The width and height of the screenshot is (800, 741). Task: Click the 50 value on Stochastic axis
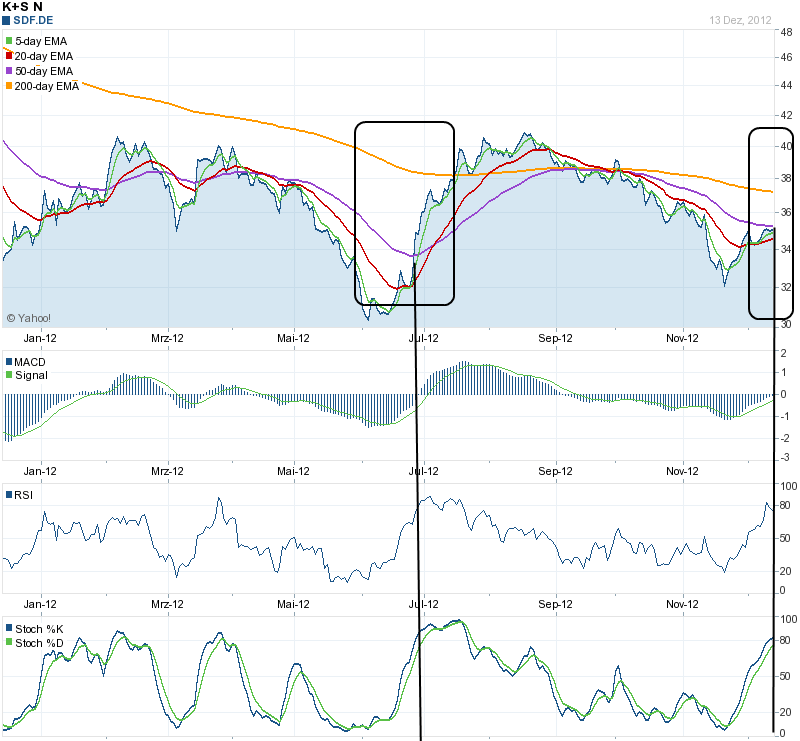785,676
